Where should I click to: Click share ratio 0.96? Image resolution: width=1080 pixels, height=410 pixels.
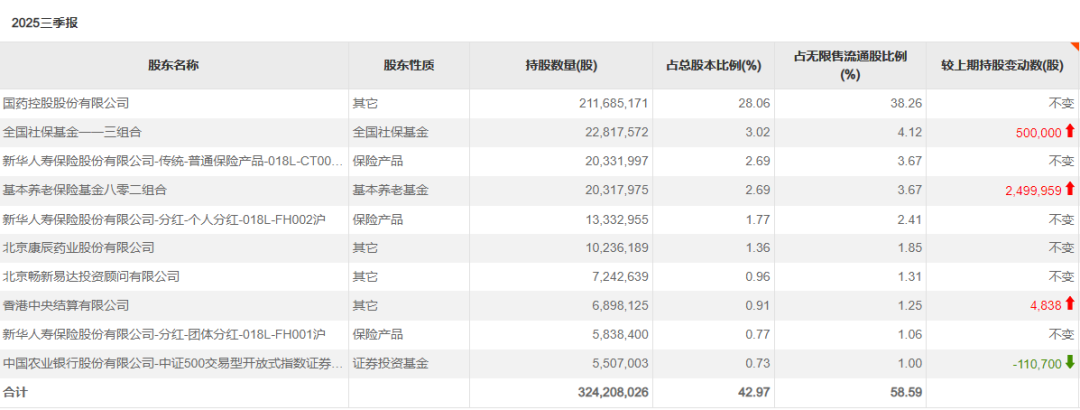[760, 276]
